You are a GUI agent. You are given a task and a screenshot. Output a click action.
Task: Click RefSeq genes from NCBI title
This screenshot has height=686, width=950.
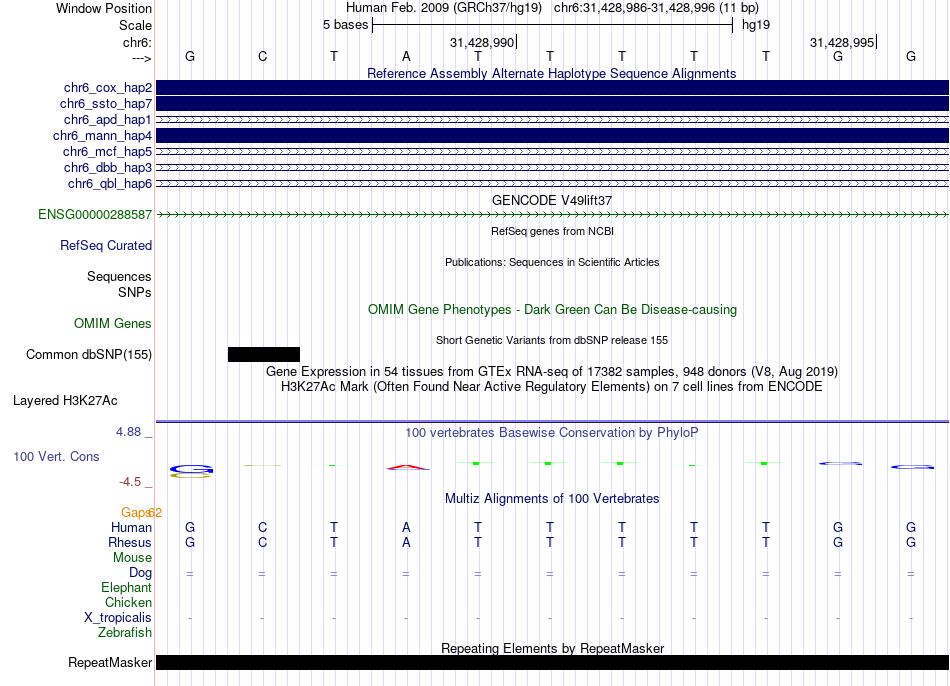[552, 231]
